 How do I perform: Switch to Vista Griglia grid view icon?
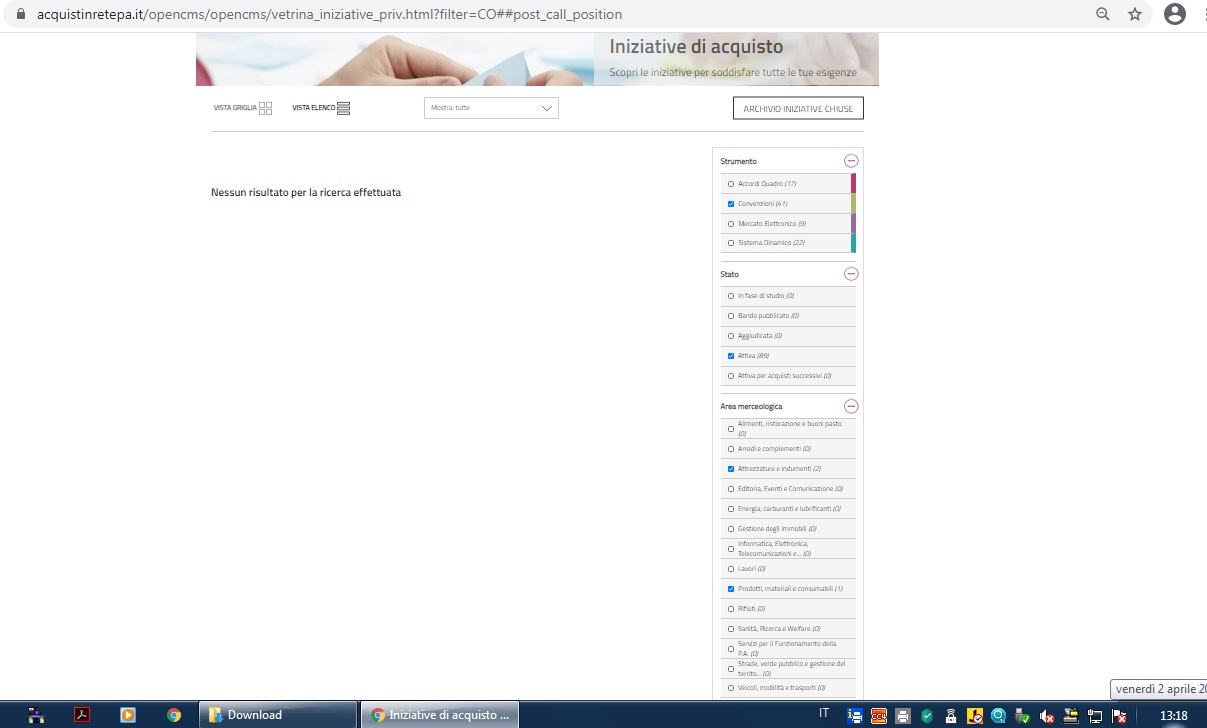(x=265, y=108)
